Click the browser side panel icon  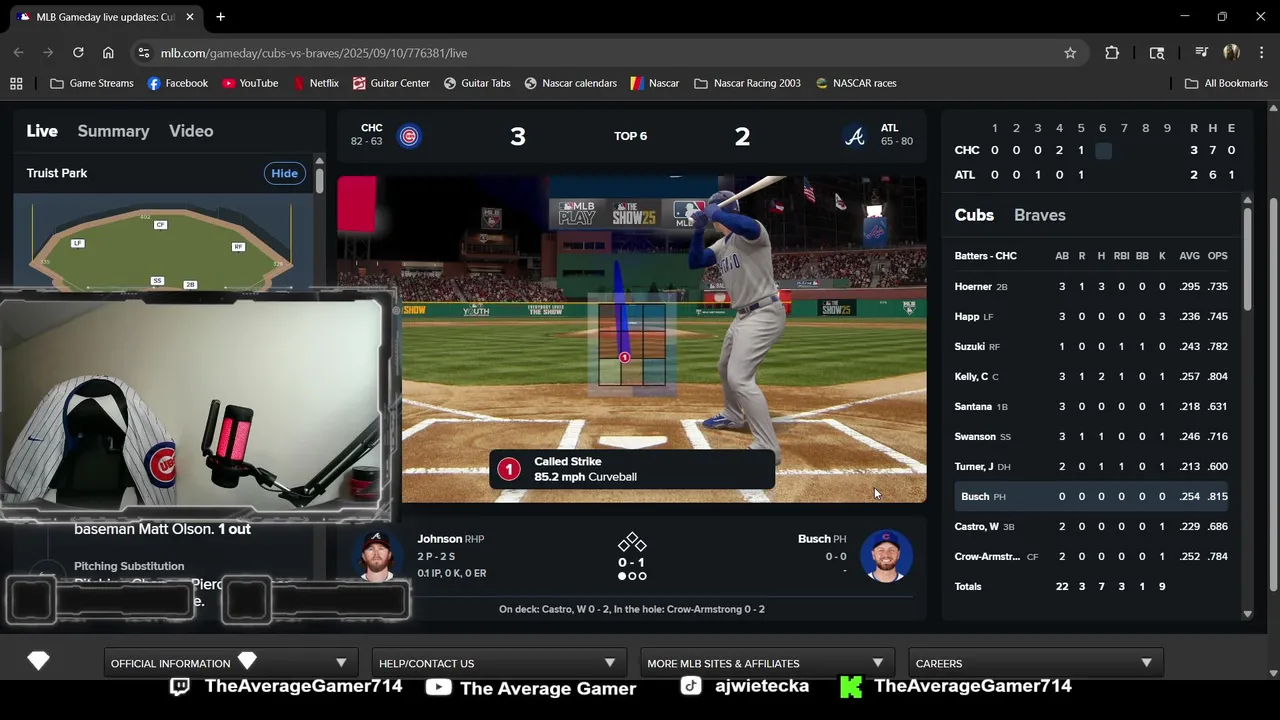[1157, 53]
